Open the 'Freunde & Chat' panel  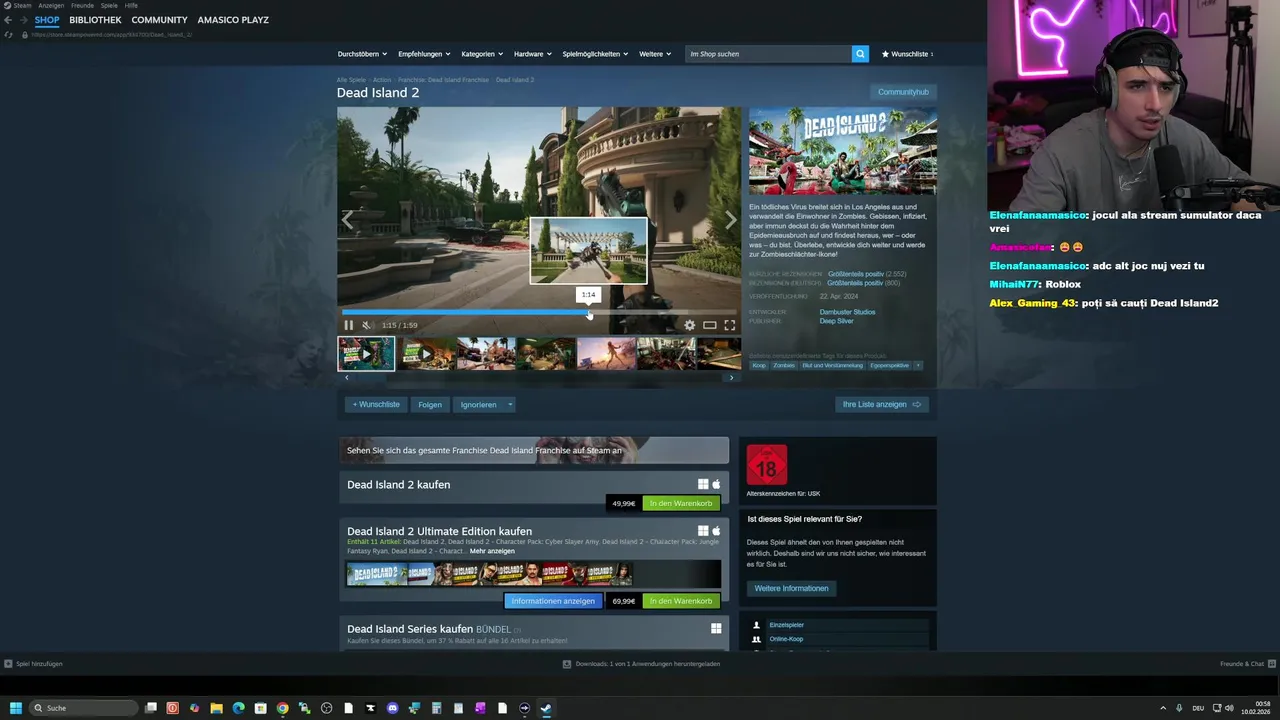point(1247,664)
